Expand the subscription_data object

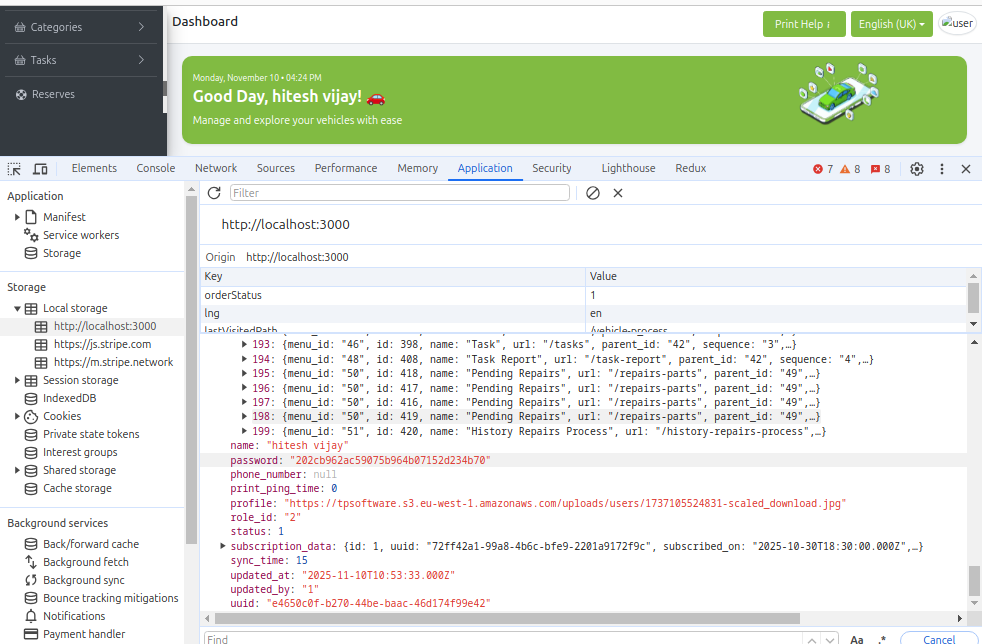point(222,546)
